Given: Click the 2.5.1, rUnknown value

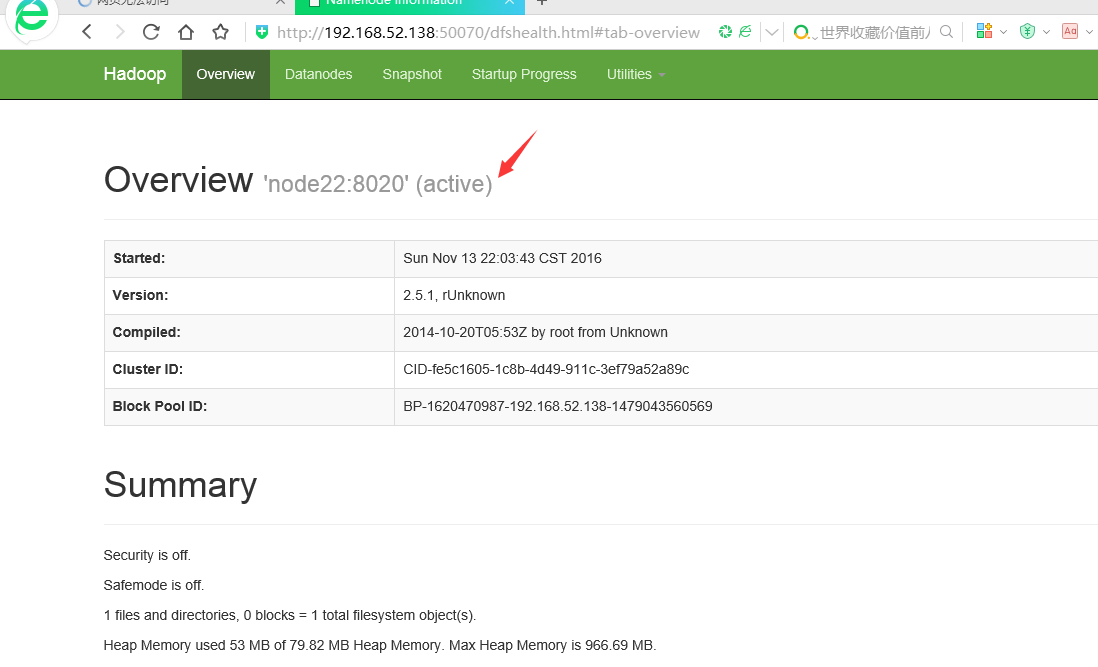Looking at the screenshot, I should coord(454,295).
